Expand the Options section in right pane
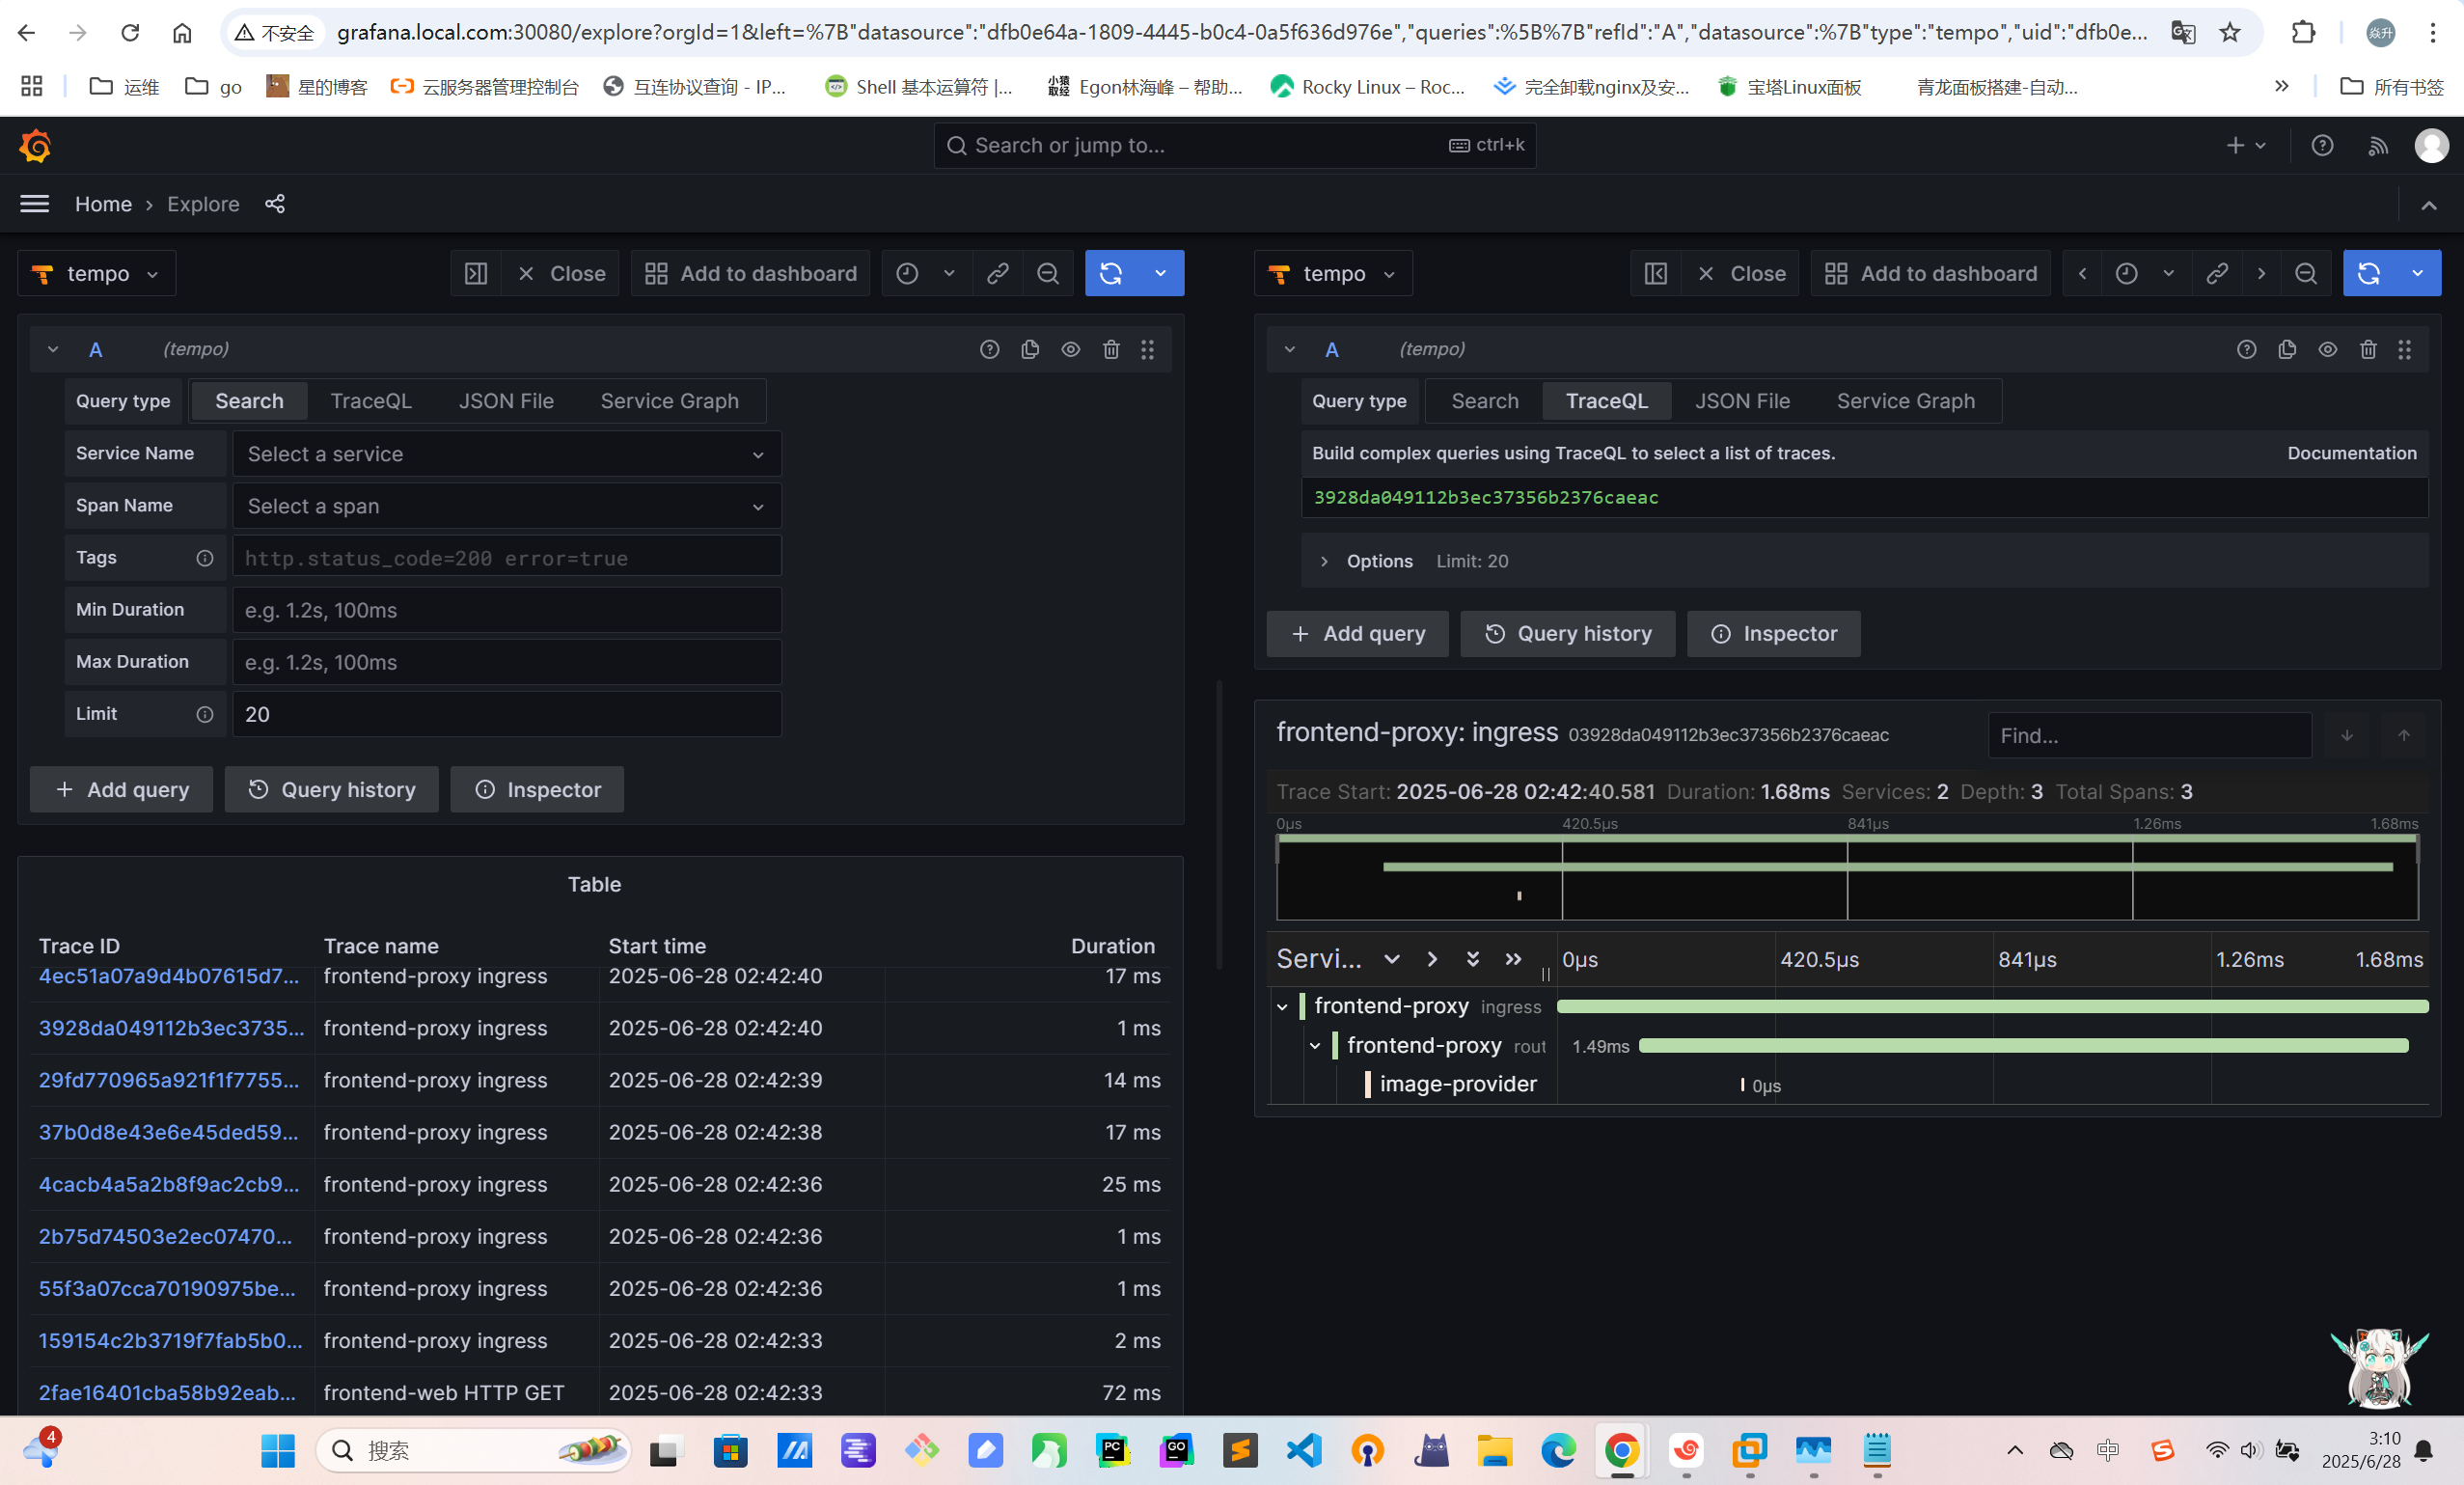Viewport: 2464px width, 1485px height. point(1324,561)
